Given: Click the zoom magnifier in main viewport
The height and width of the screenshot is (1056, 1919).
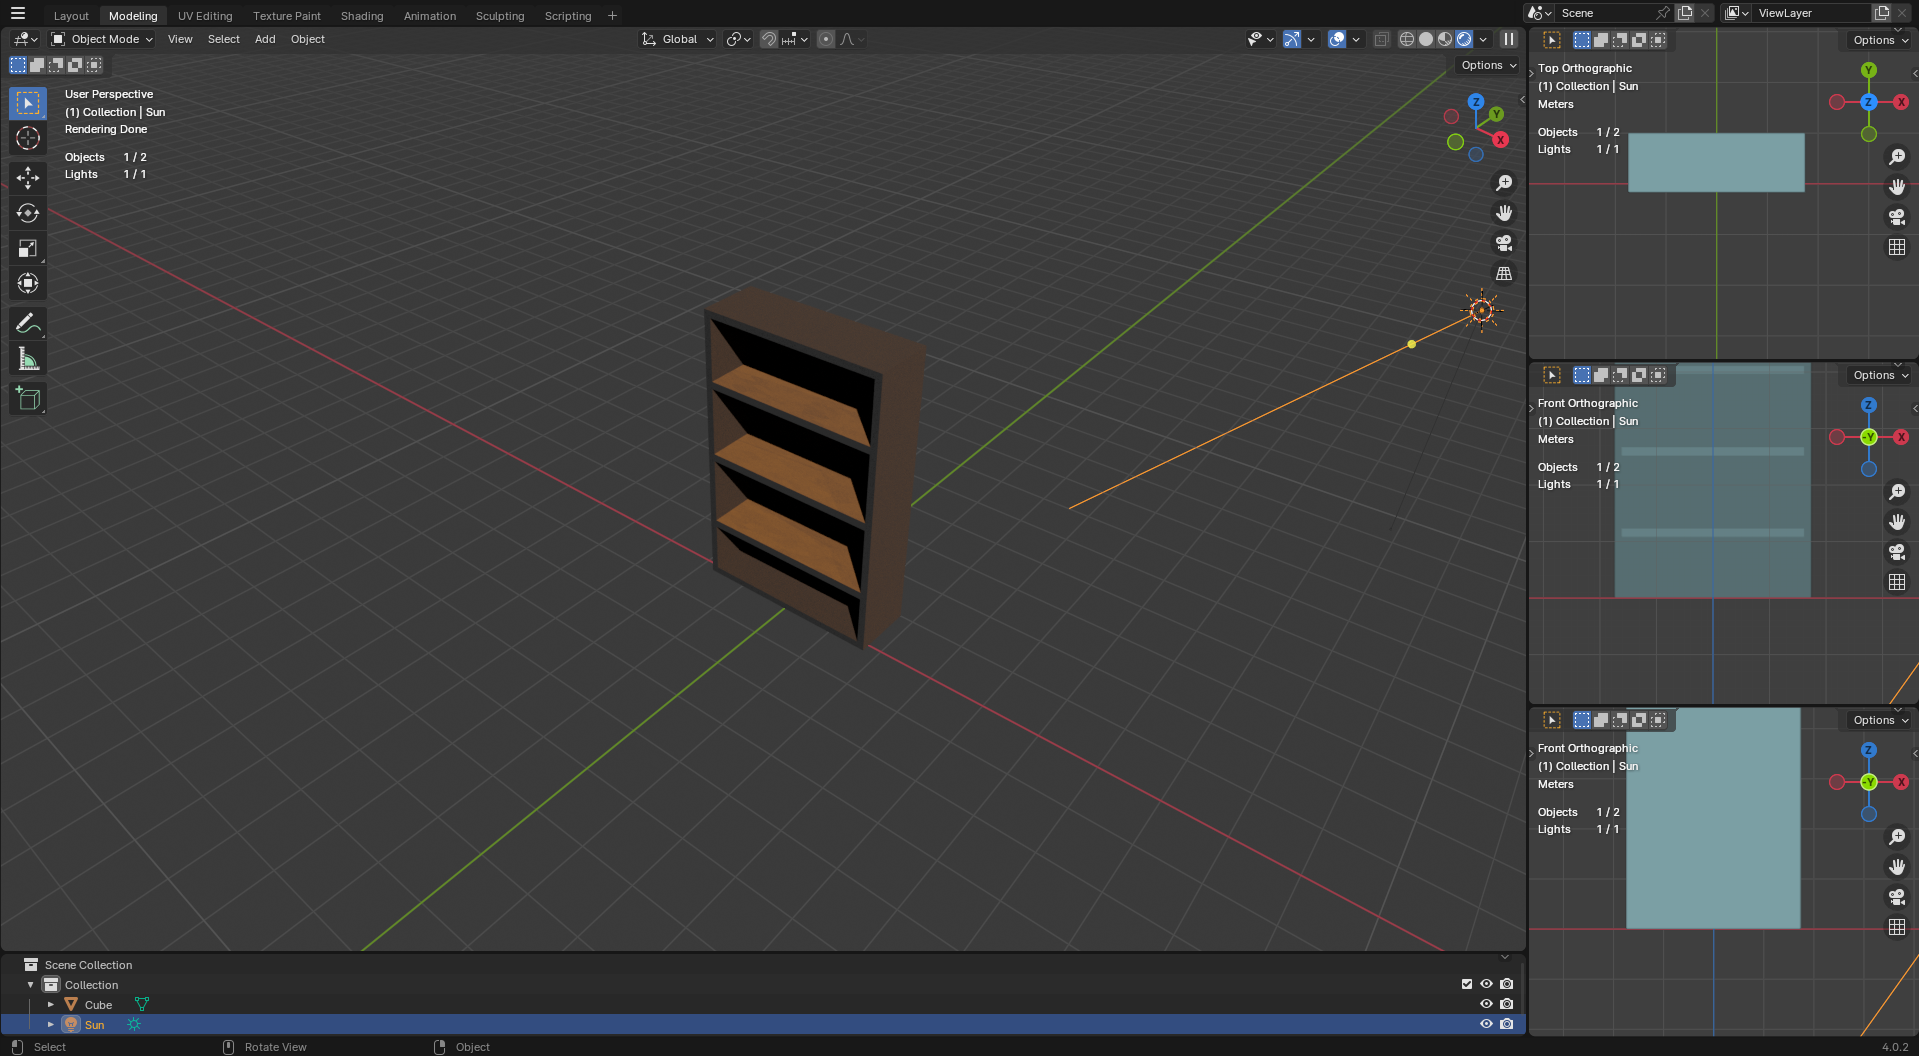Looking at the screenshot, I should click(1503, 183).
